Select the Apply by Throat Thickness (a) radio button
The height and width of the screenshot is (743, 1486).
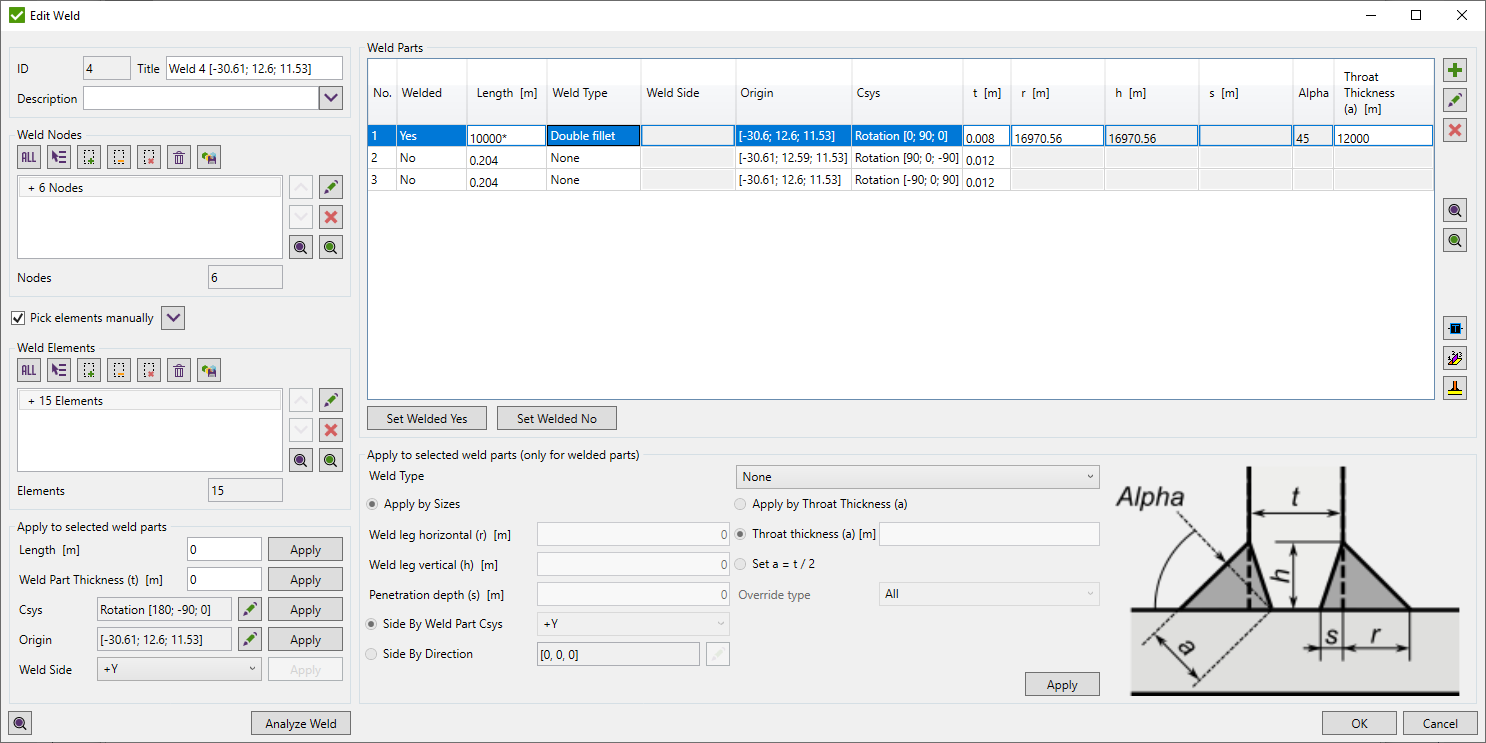740,503
